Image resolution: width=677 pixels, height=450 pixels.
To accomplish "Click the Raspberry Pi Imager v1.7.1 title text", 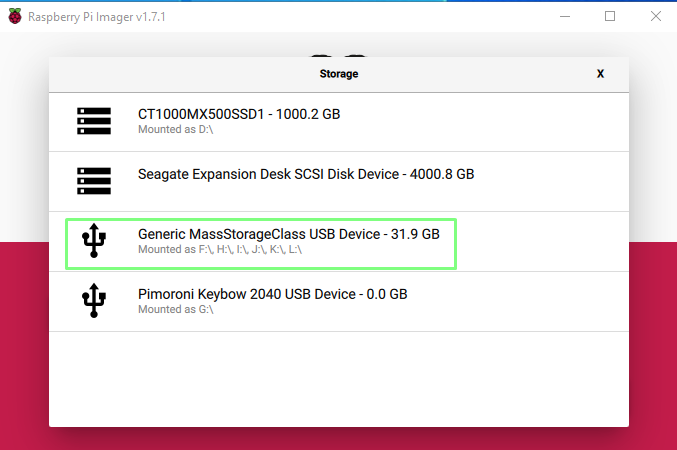I will click(95, 16).
